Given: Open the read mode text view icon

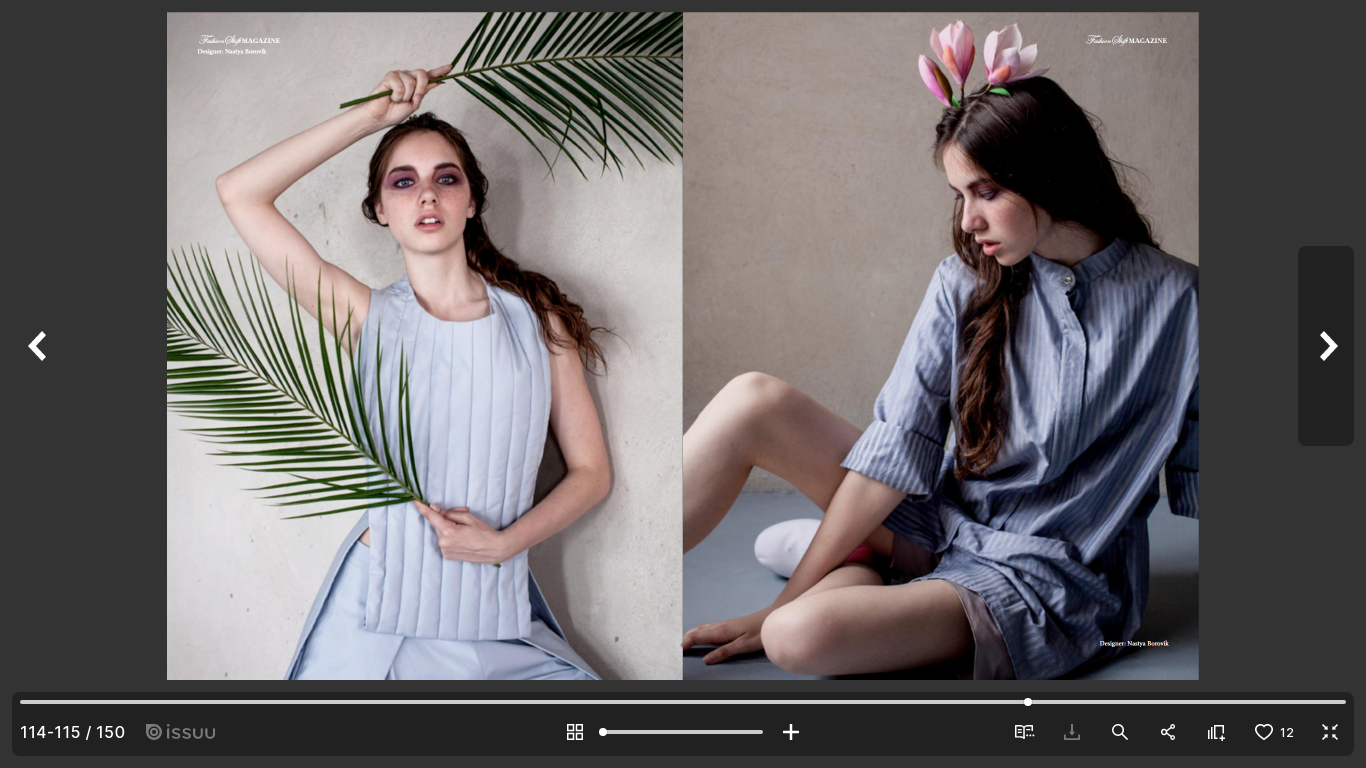Looking at the screenshot, I should click(1024, 732).
